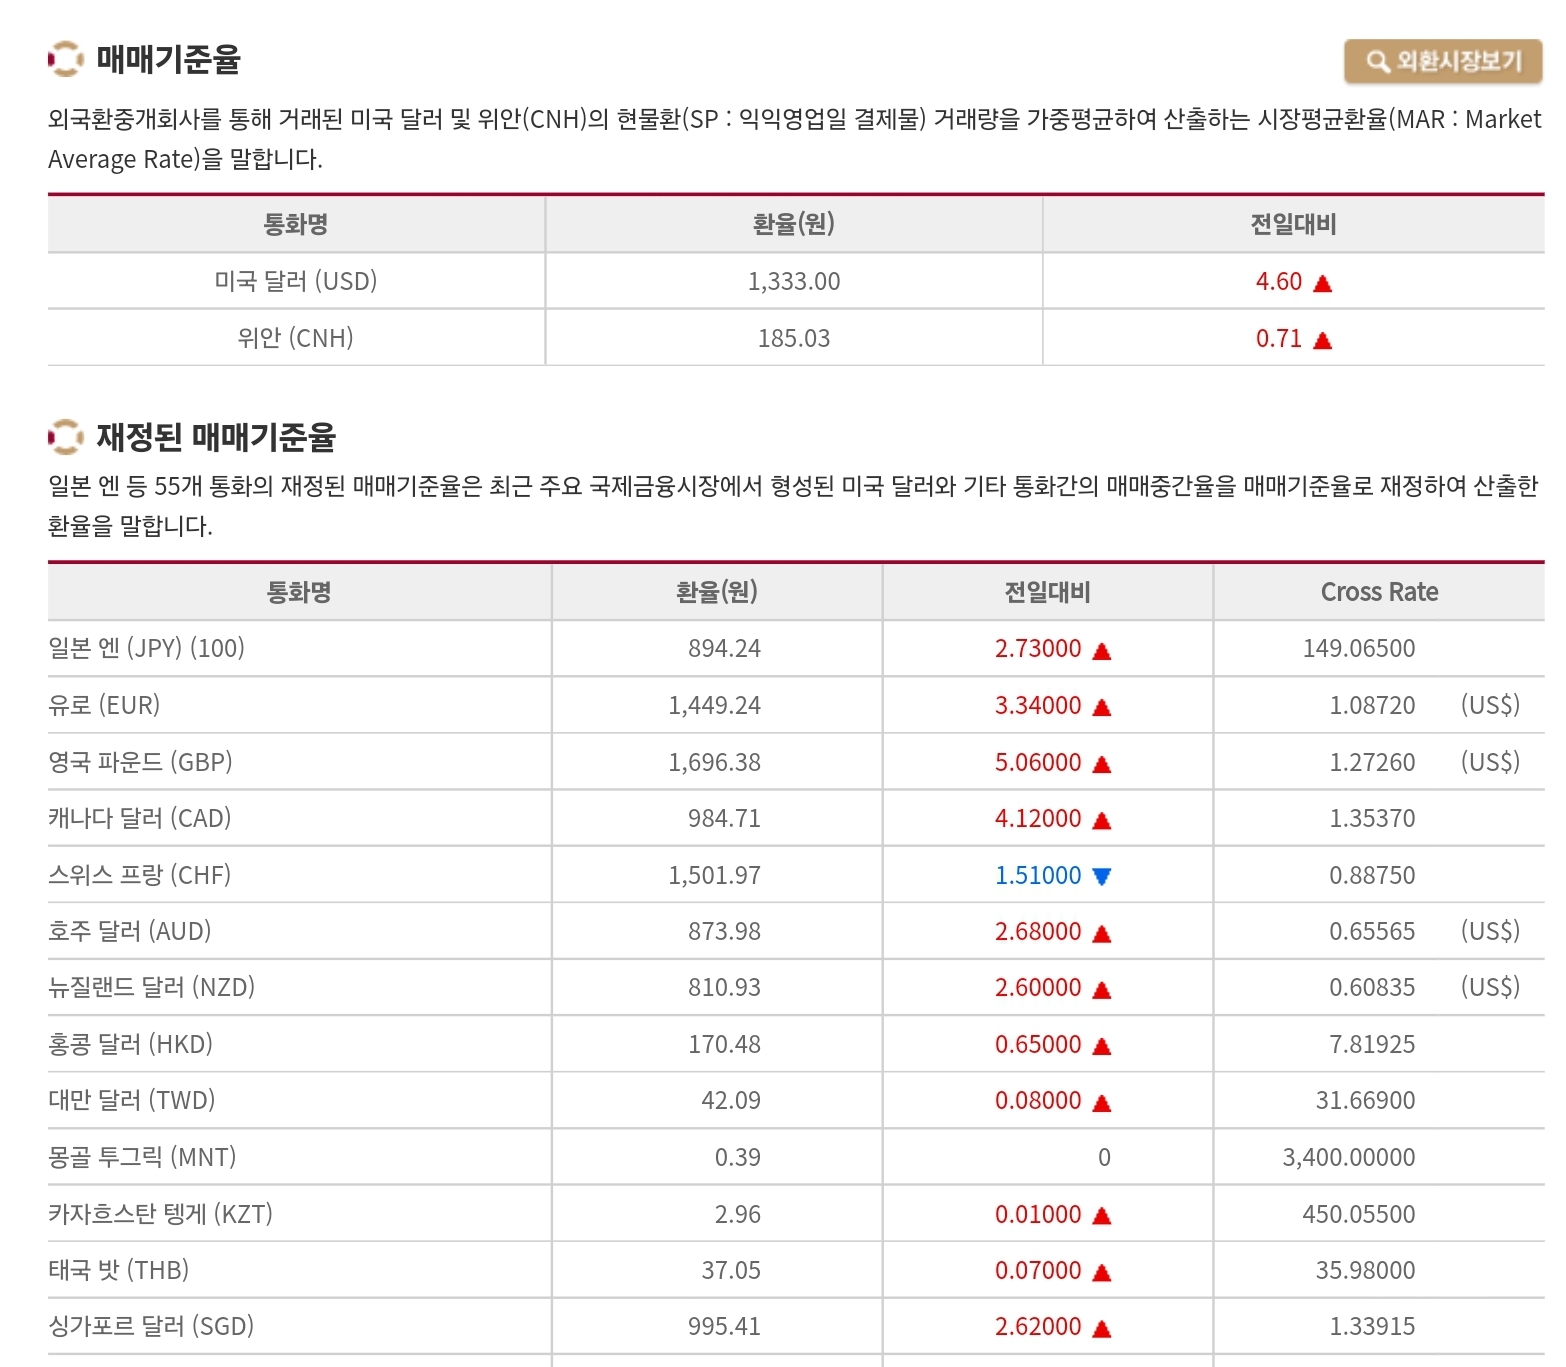Select the 미국 달러 (USD) row label

point(296,281)
